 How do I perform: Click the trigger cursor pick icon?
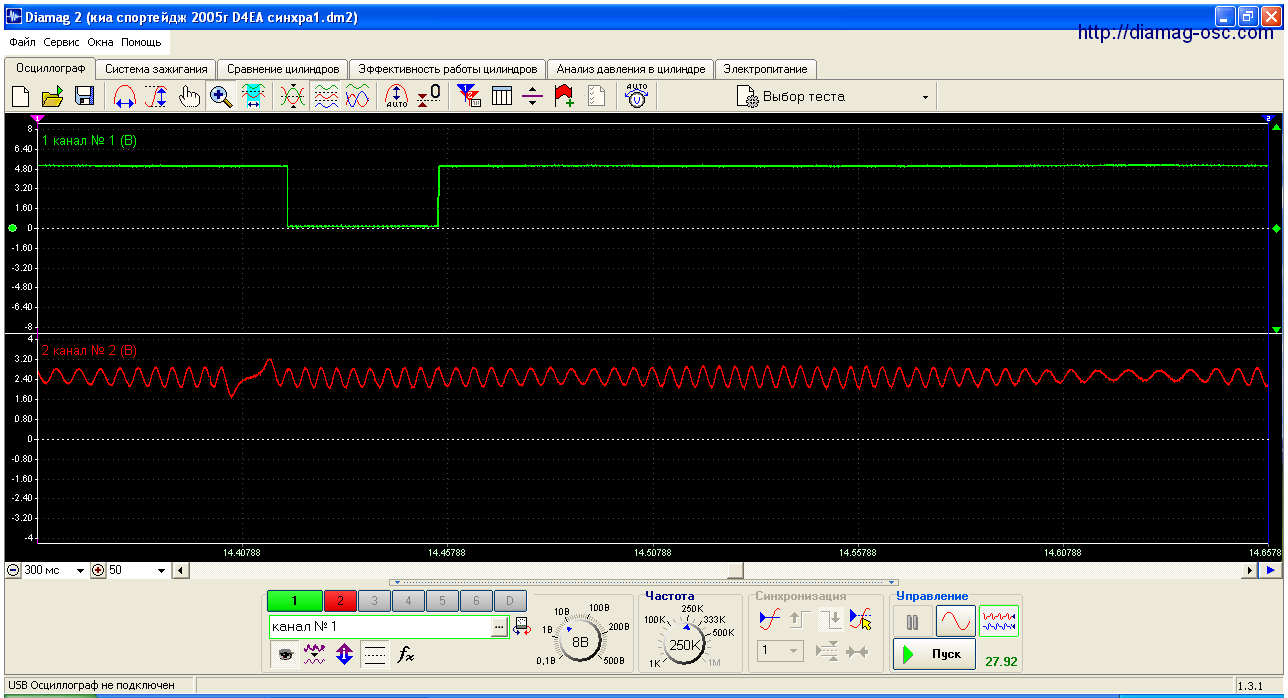click(860, 620)
